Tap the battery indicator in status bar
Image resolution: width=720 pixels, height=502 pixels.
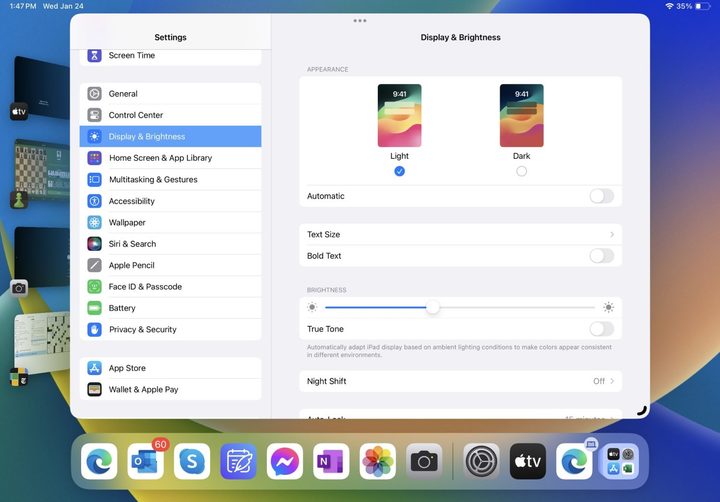[702, 6]
